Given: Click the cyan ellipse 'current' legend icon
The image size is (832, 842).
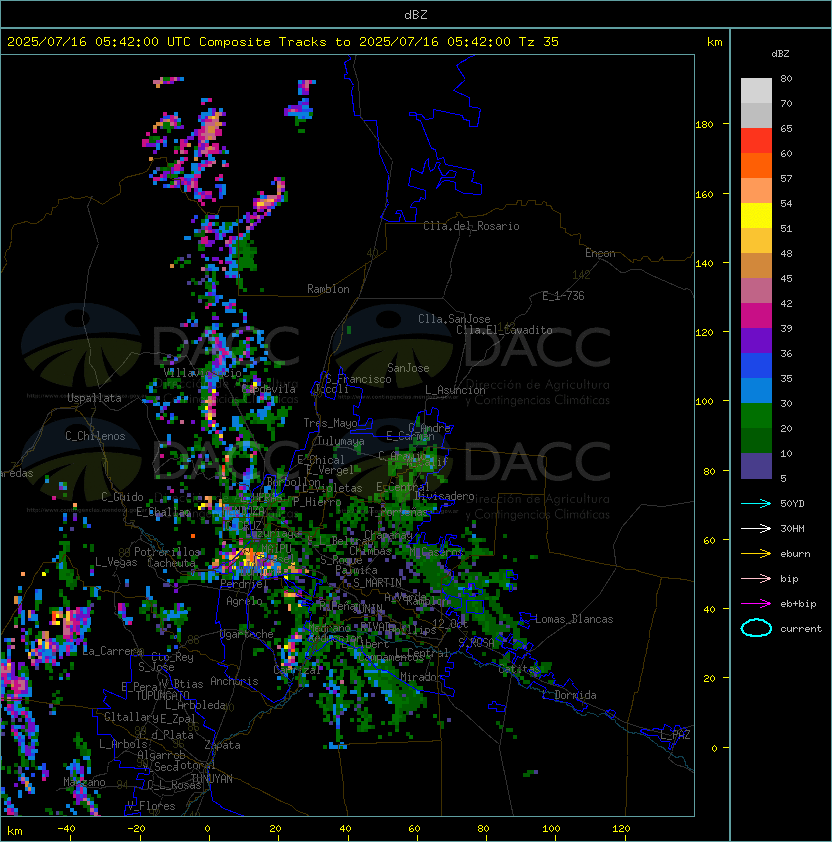Looking at the screenshot, I should (756, 628).
